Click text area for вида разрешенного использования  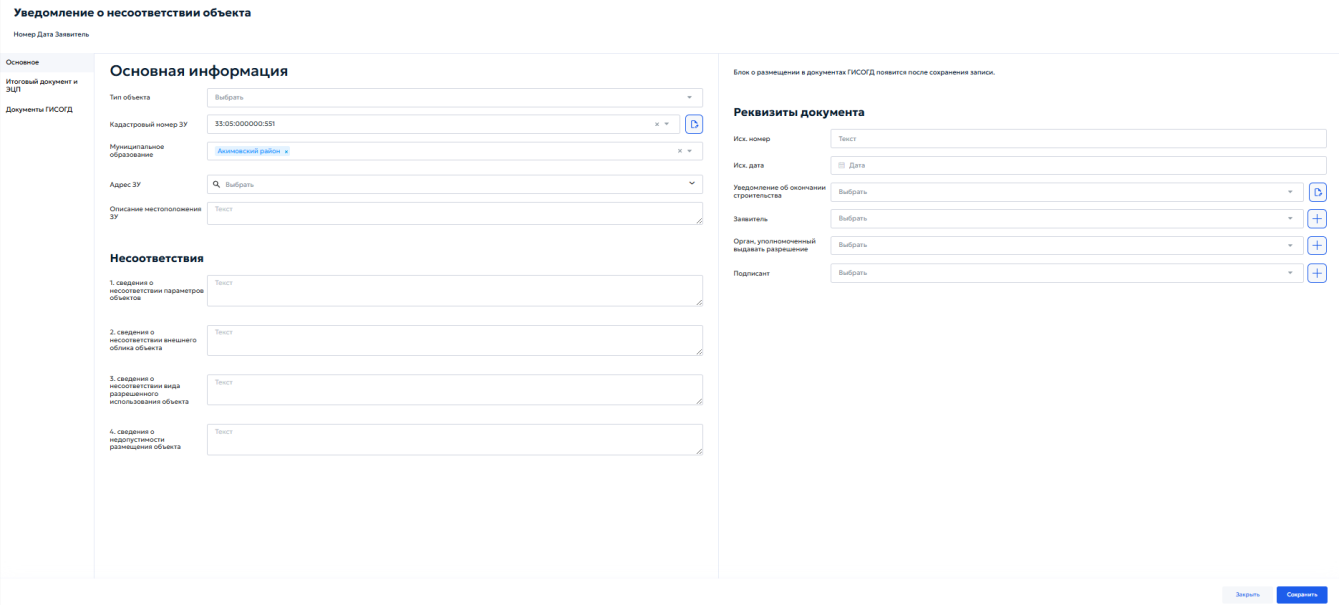(455, 390)
